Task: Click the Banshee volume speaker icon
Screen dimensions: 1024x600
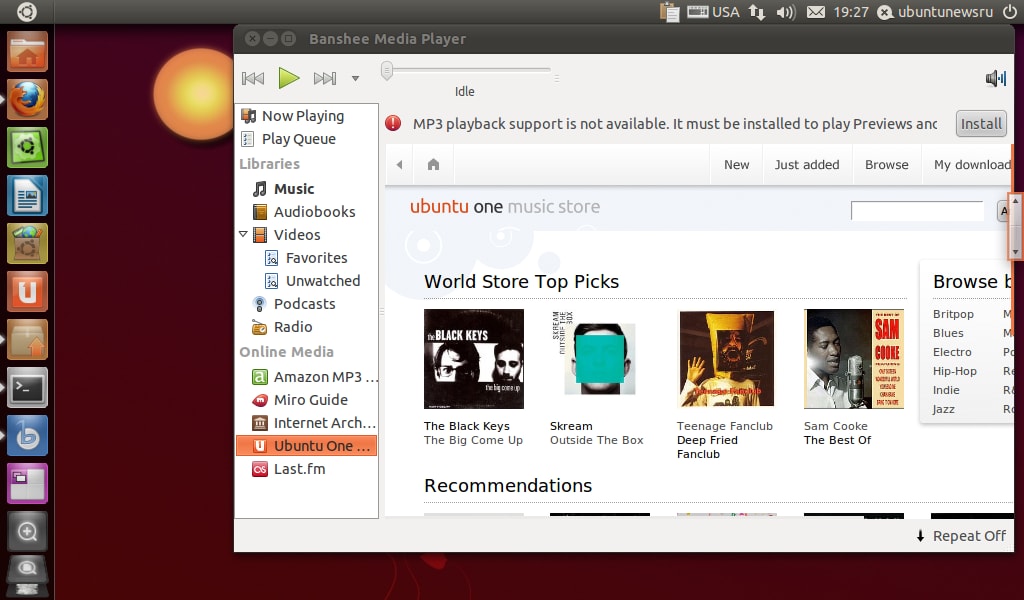Action: [996, 78]
